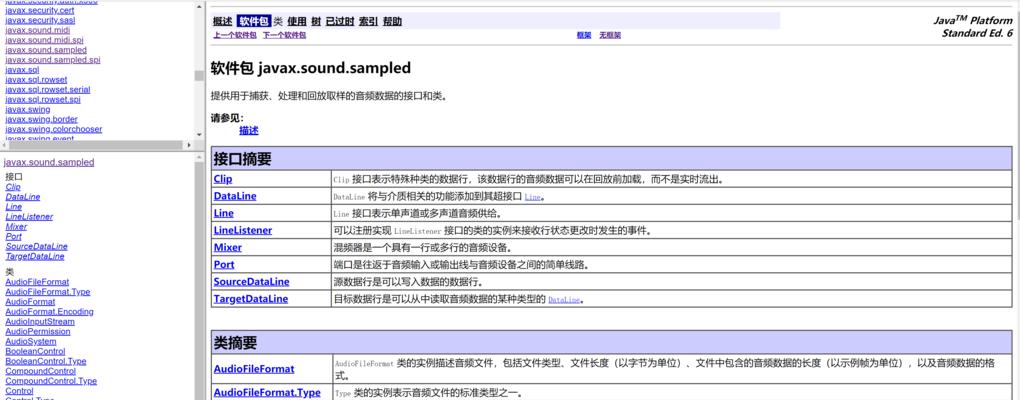Open DataLine in the left 接口 list
The height and width of the screenshot is (400, 1020).
tap(23, 196)
